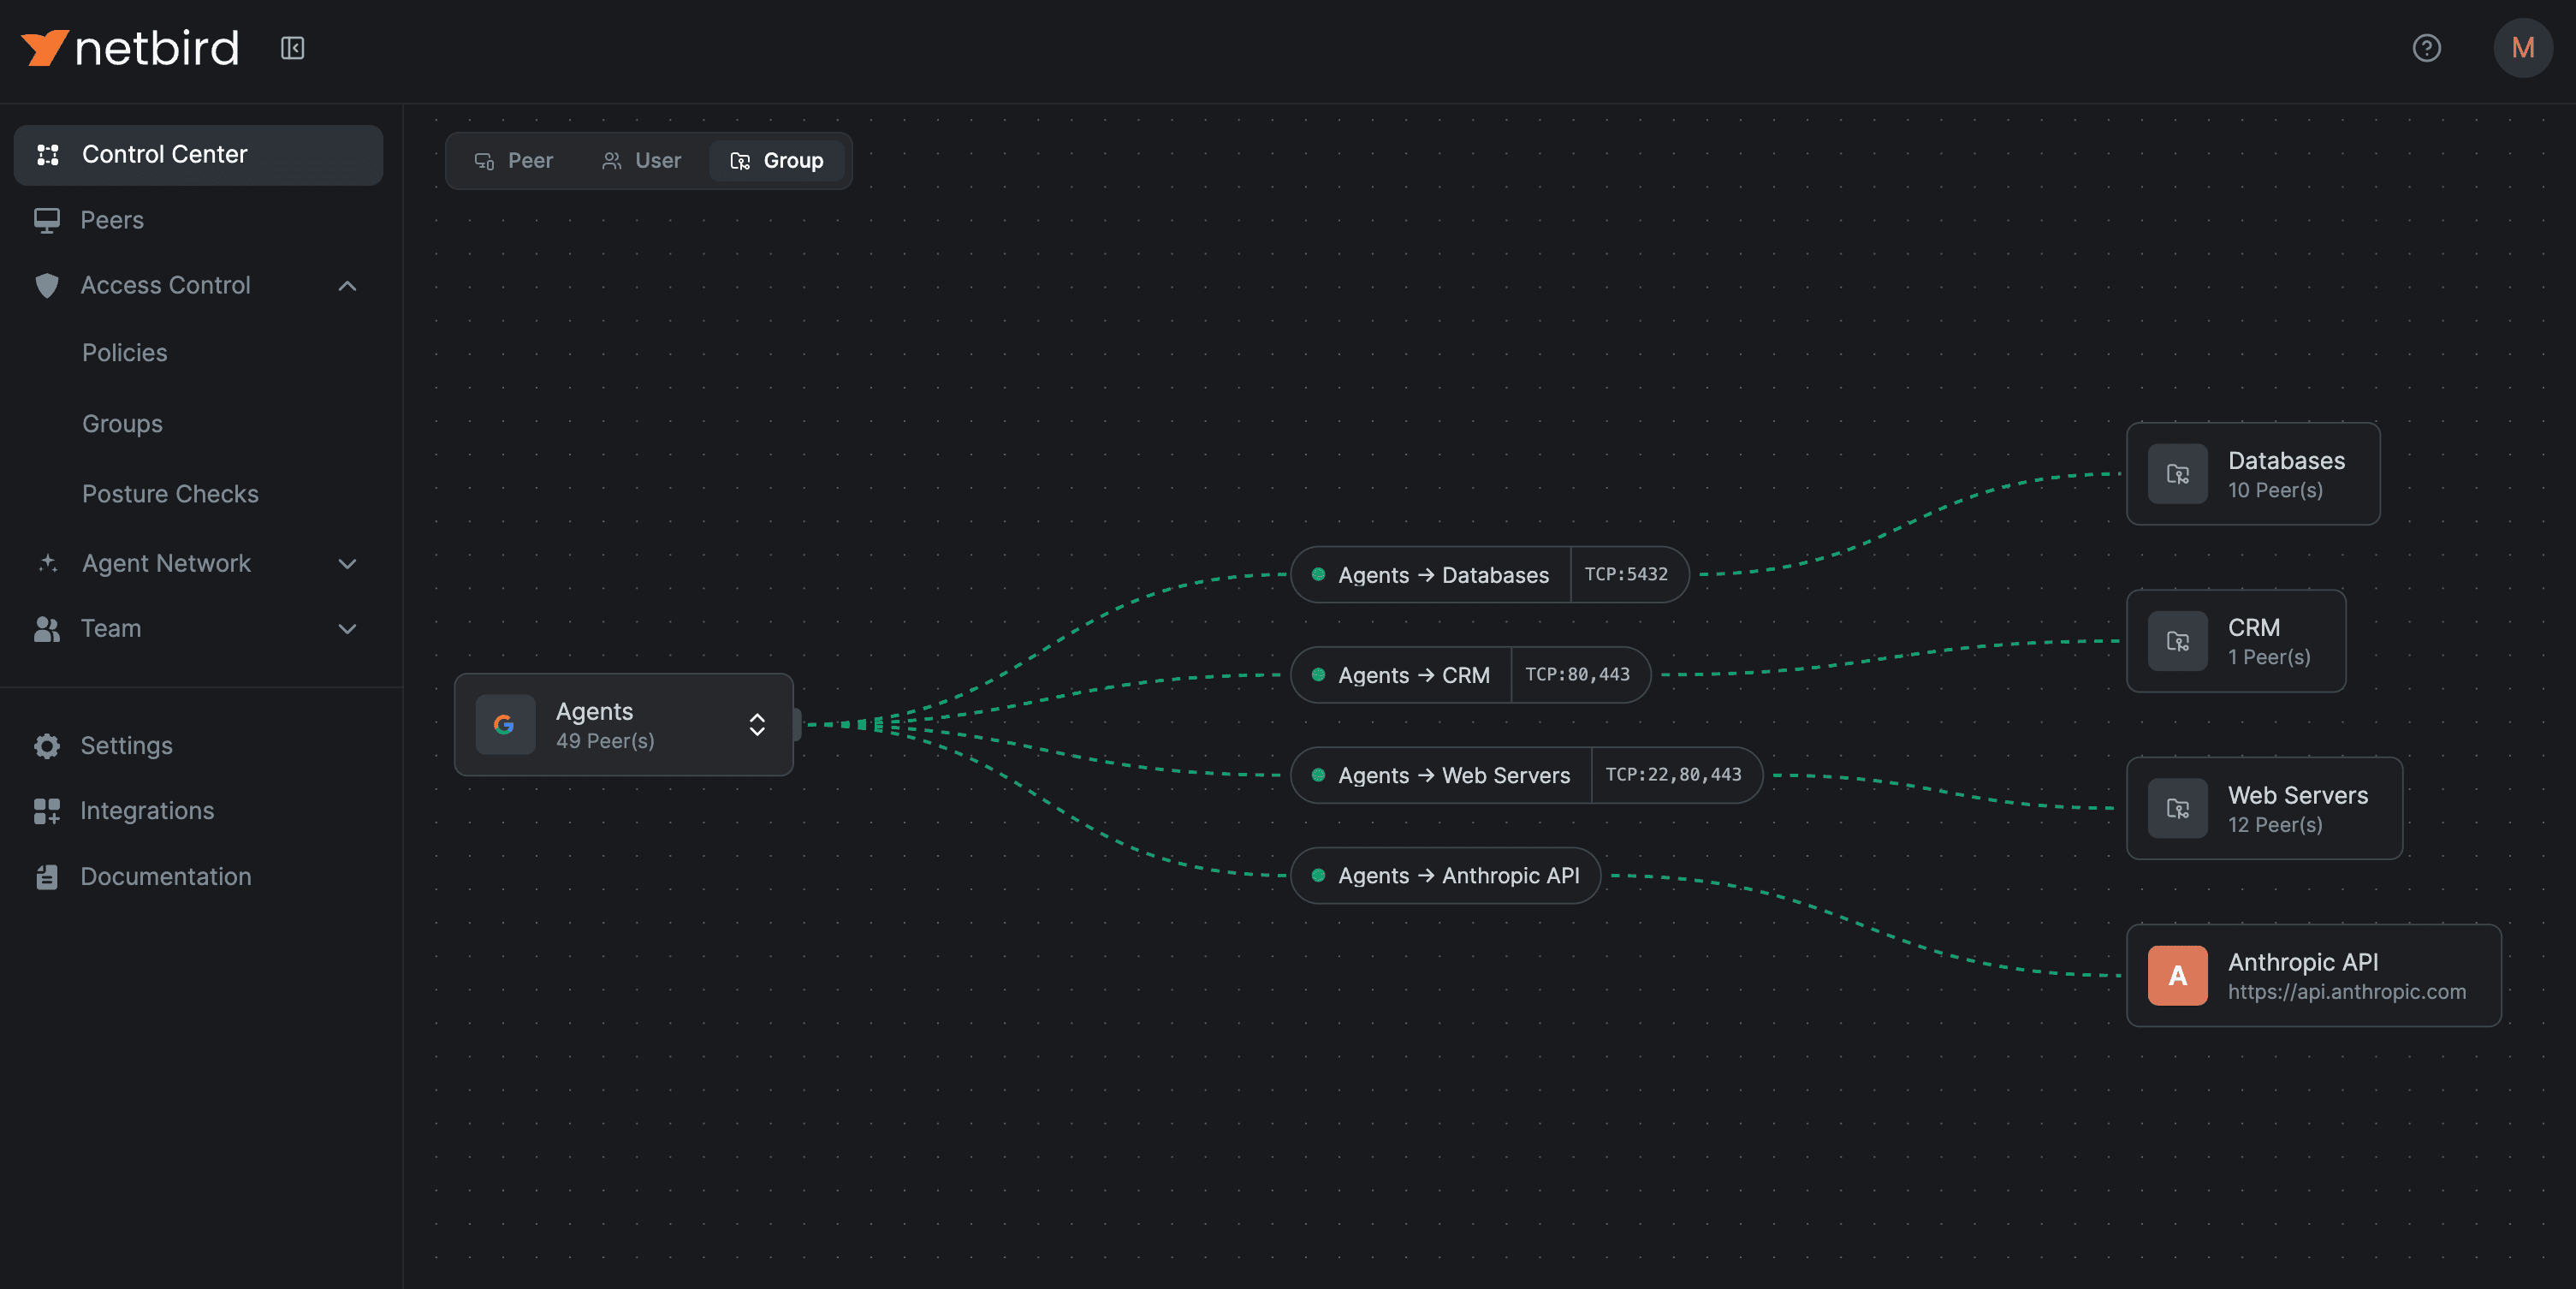Click the Integrations squares icon
The width and height of the screenshot is (2576, 1289).
pos(46,811)
